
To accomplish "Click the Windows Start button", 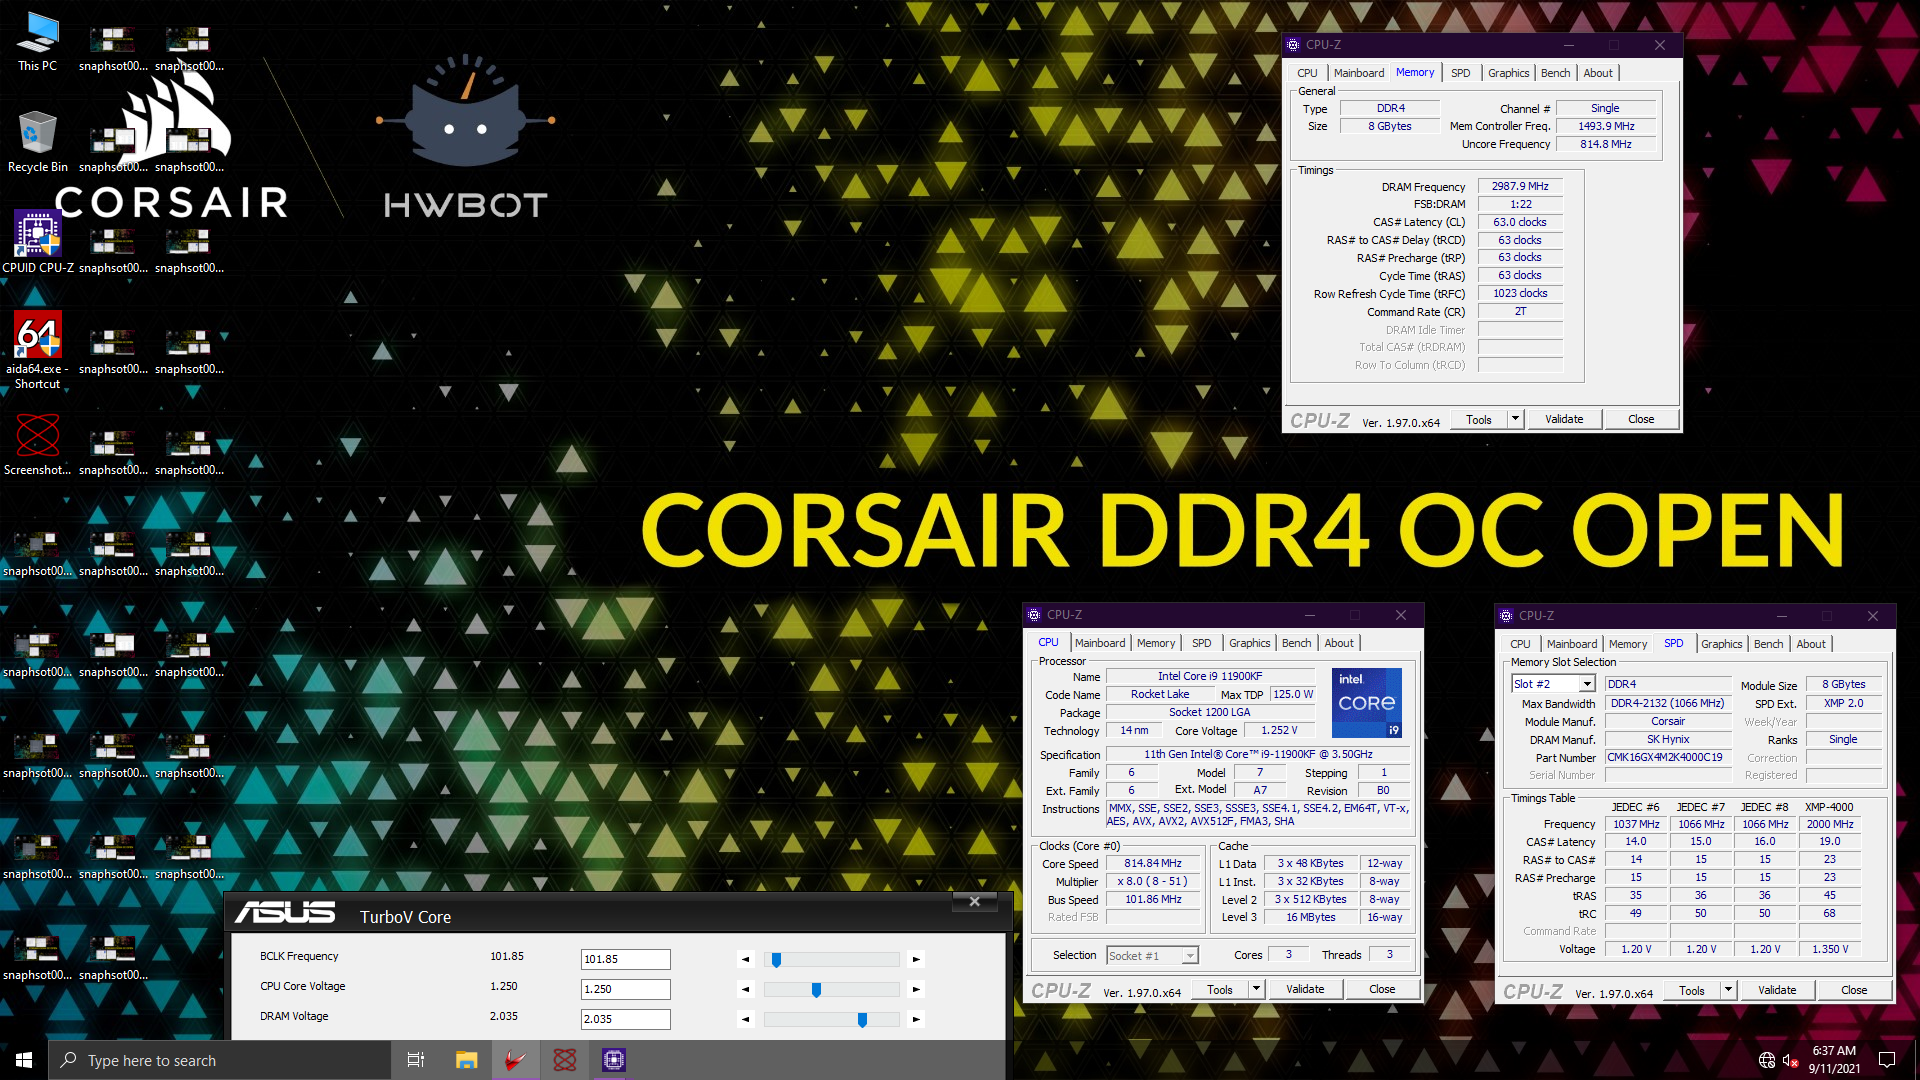I will tap(24, 1060).
